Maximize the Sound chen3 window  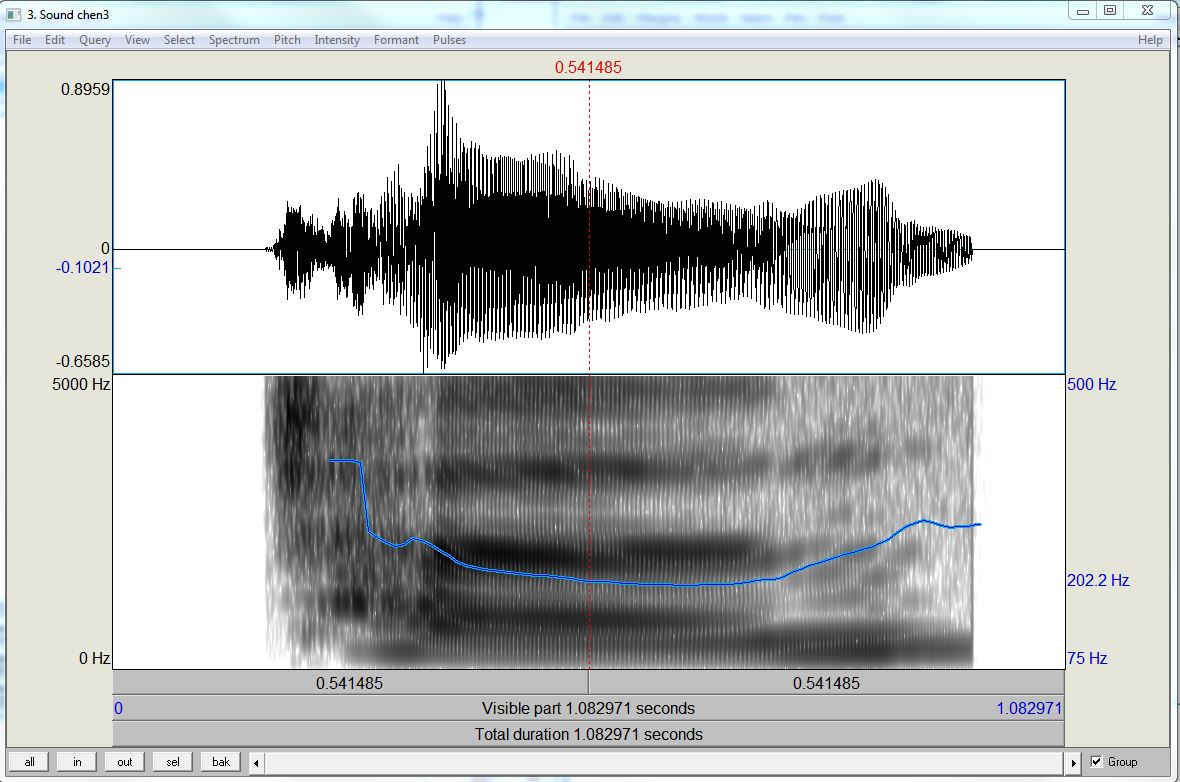[x=1110, y=11]
